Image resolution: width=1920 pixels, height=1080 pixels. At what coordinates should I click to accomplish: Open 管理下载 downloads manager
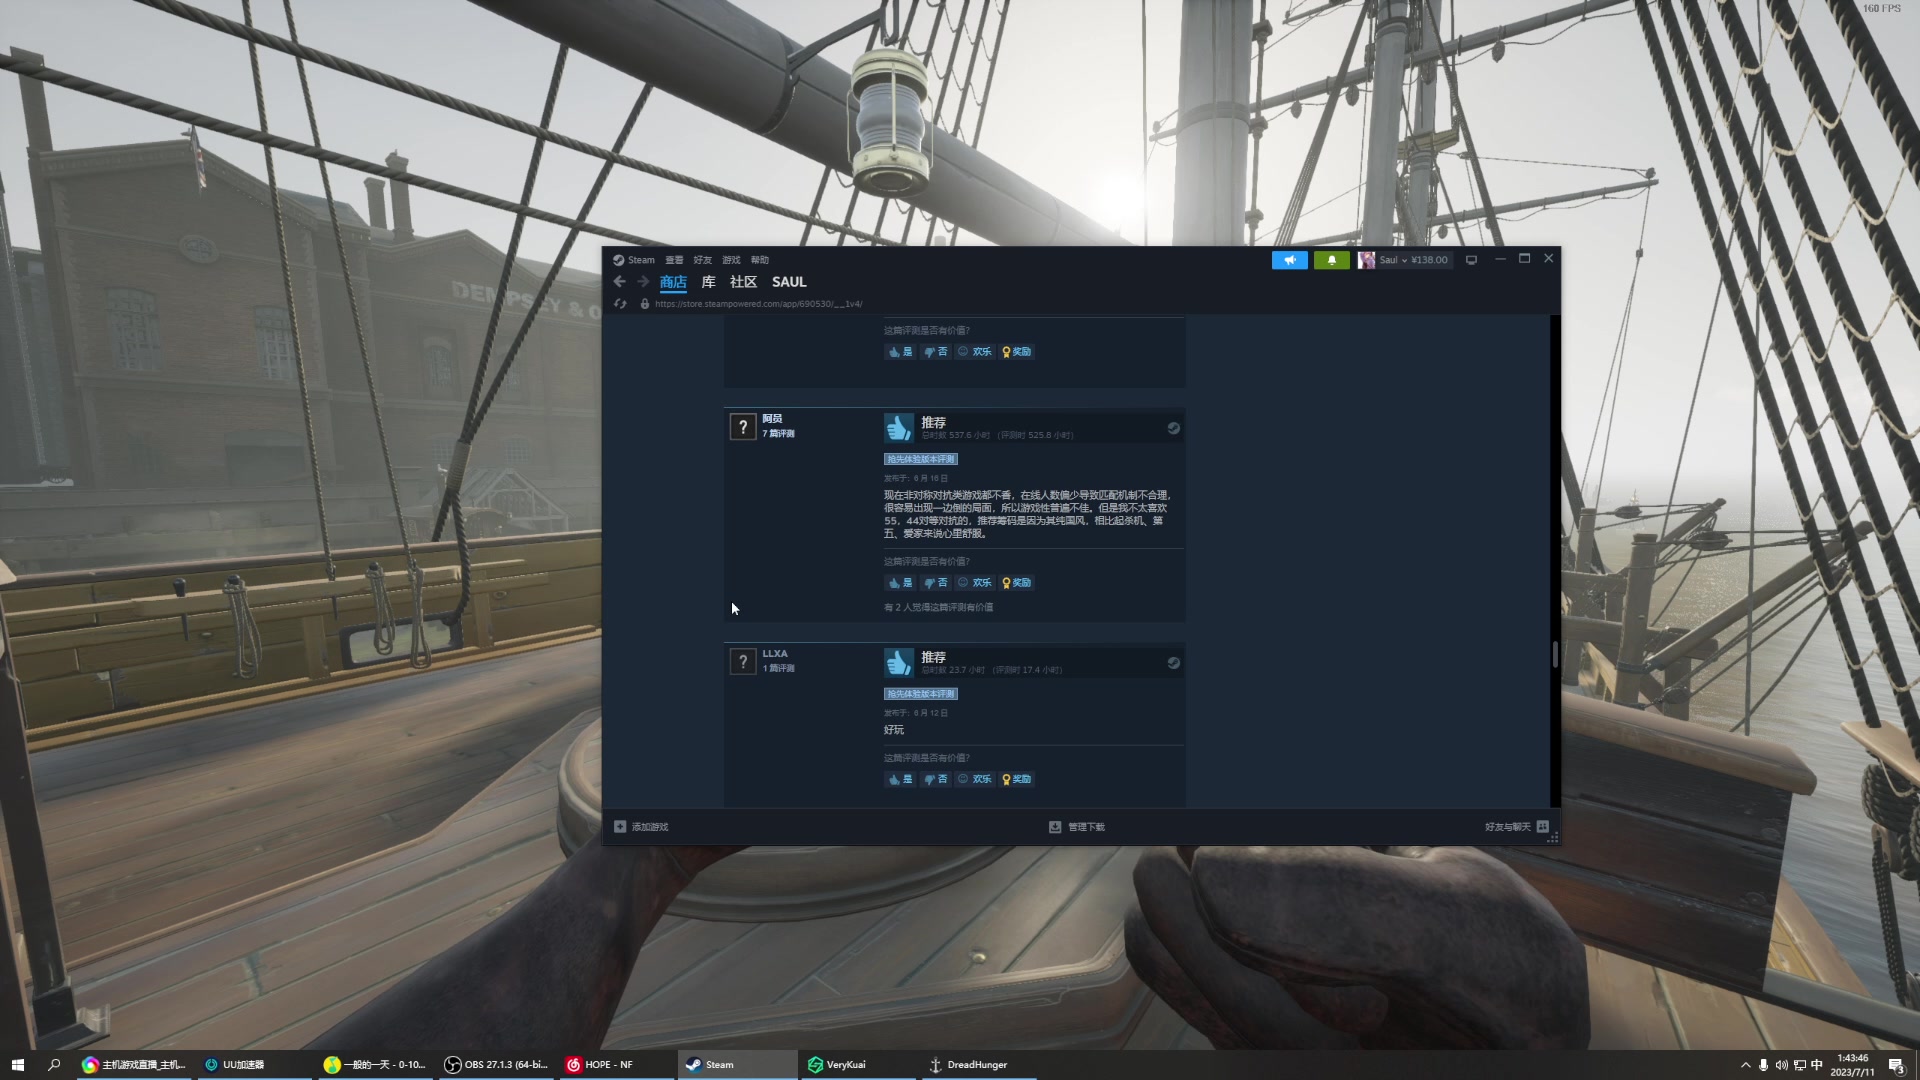[1077, 827]
